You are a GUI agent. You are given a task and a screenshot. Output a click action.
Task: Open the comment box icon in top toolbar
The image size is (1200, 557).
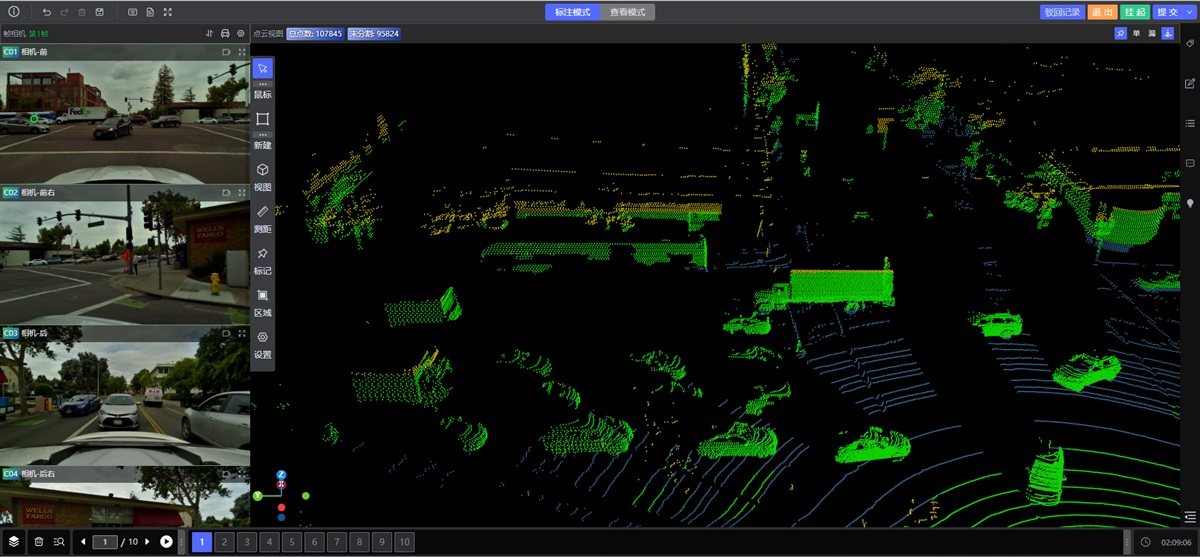pos(133,12)
